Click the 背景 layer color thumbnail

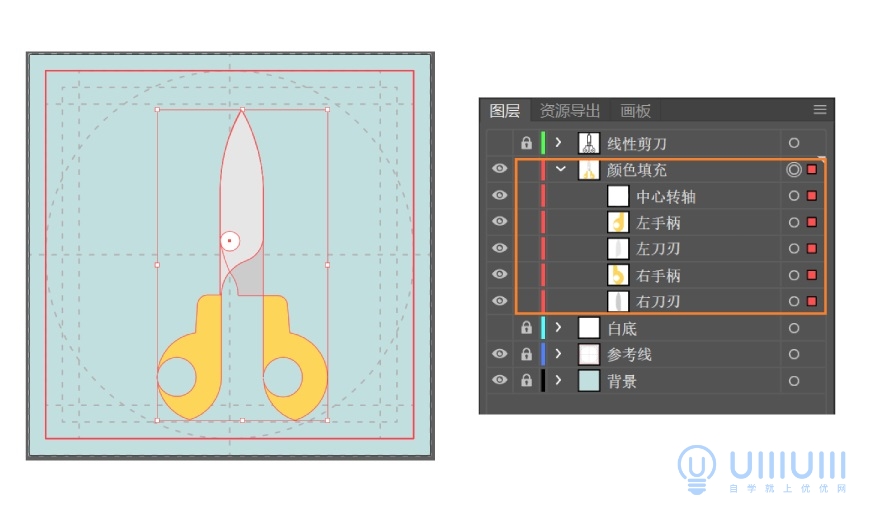(589, 381)
